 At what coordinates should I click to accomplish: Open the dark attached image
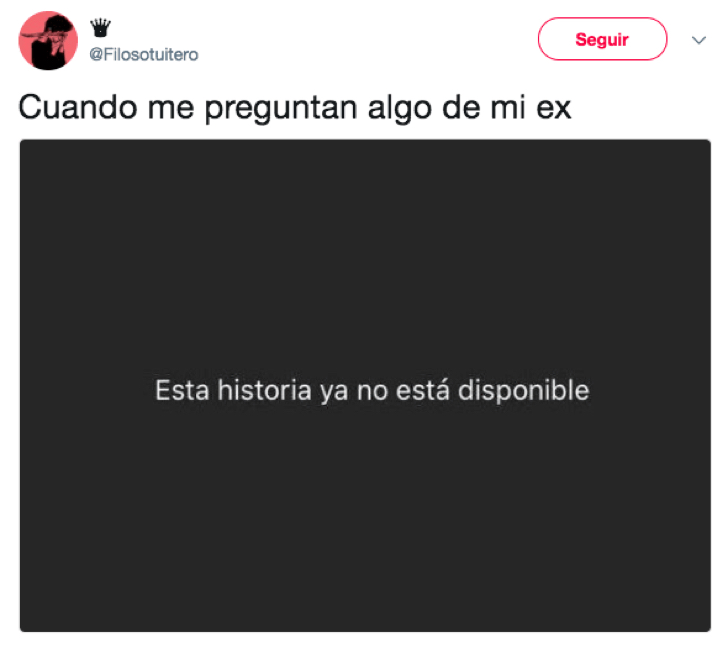click(365, 385)
